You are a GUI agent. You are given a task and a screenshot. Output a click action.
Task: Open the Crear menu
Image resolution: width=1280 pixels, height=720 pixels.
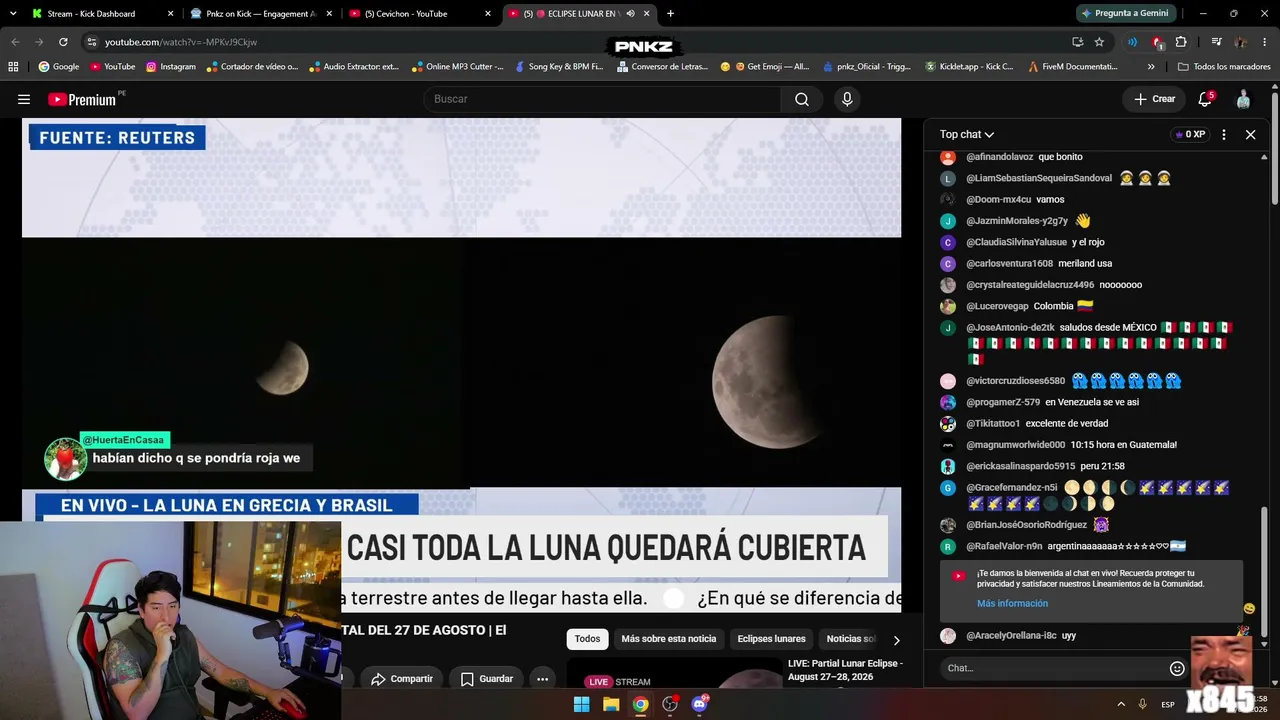coord(1155,99)
